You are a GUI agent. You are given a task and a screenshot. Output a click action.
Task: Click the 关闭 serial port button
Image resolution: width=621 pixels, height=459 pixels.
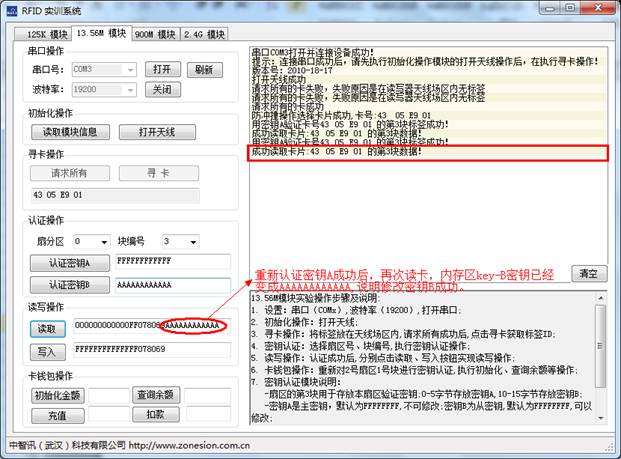pos(162,88)
